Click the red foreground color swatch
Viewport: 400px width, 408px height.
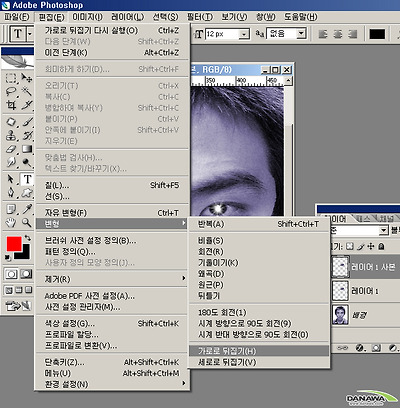(x=14, y=244)
